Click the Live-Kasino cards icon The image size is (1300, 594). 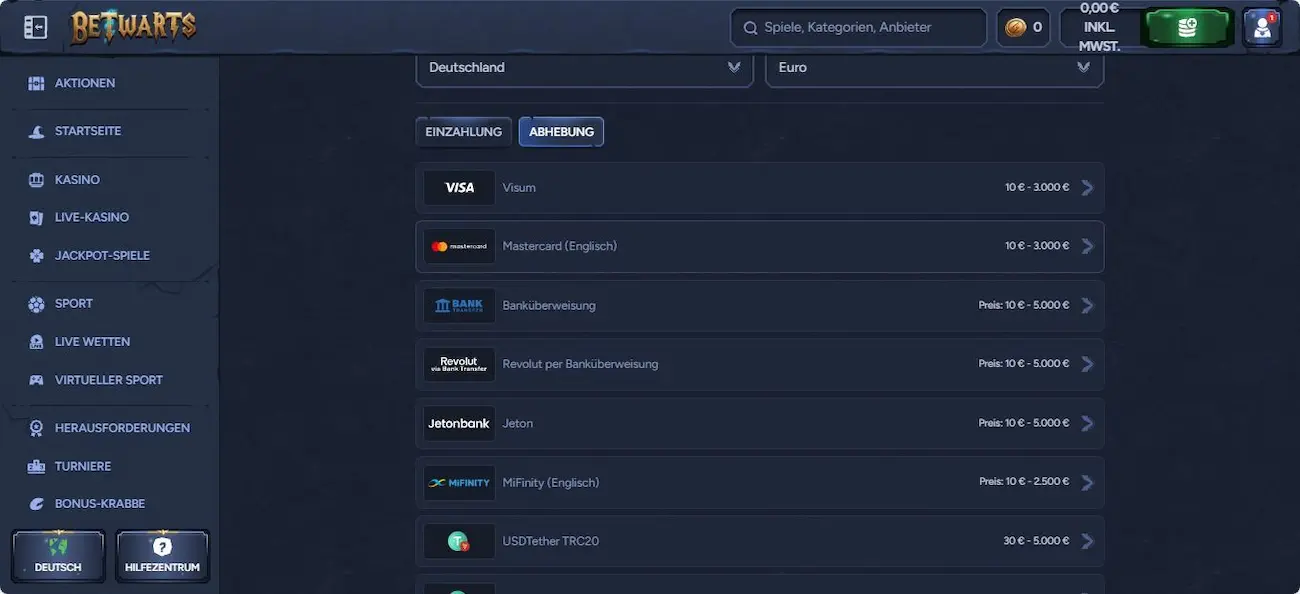point(37,218)
